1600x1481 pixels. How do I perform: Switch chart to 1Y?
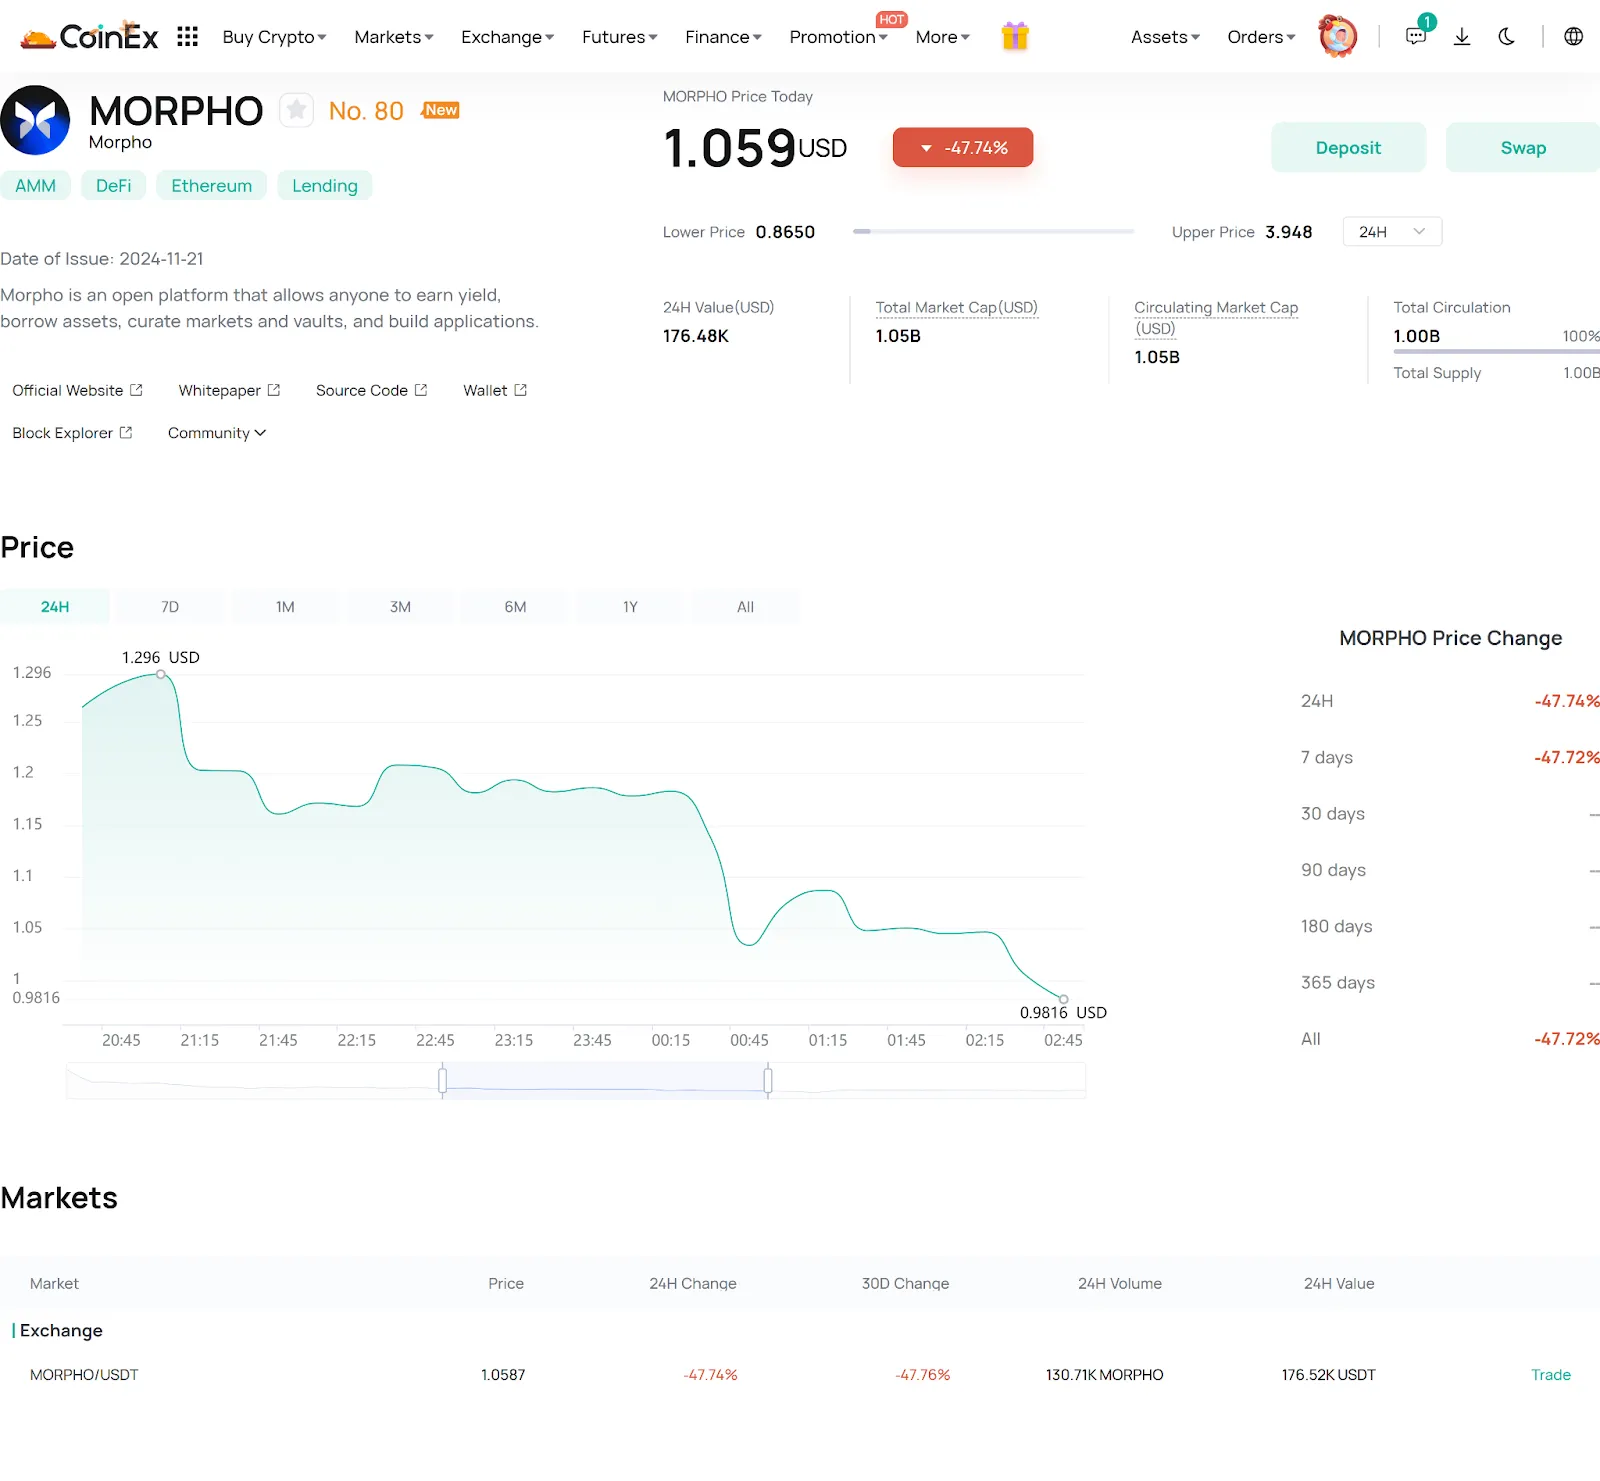(x=630, y=607)
